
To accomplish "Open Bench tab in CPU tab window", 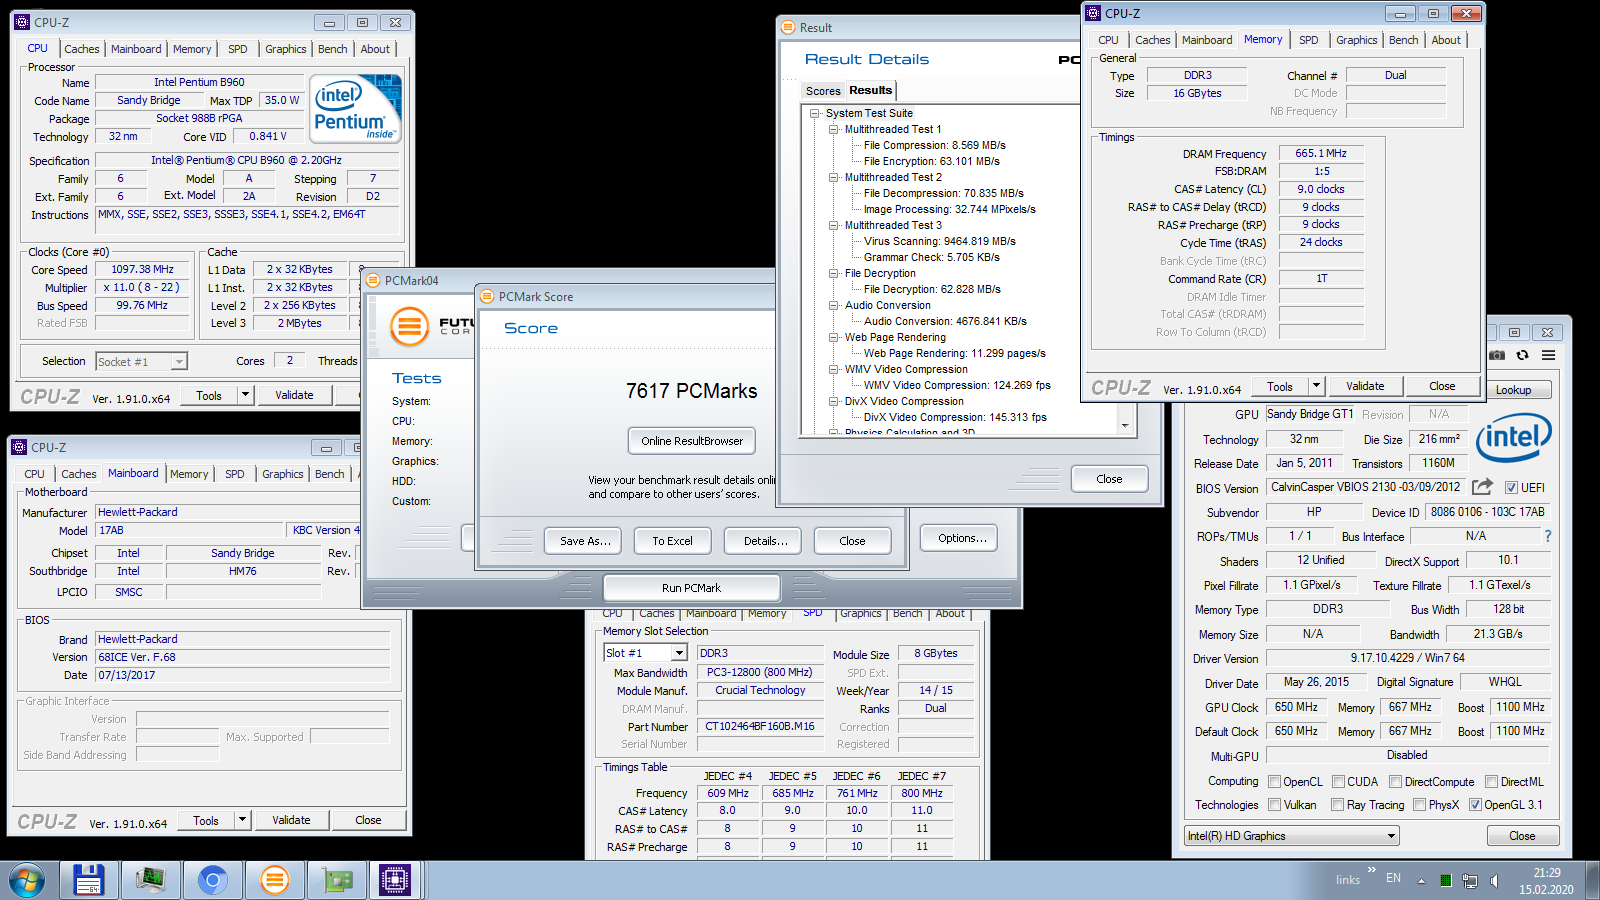I will (x=333, y=49).
